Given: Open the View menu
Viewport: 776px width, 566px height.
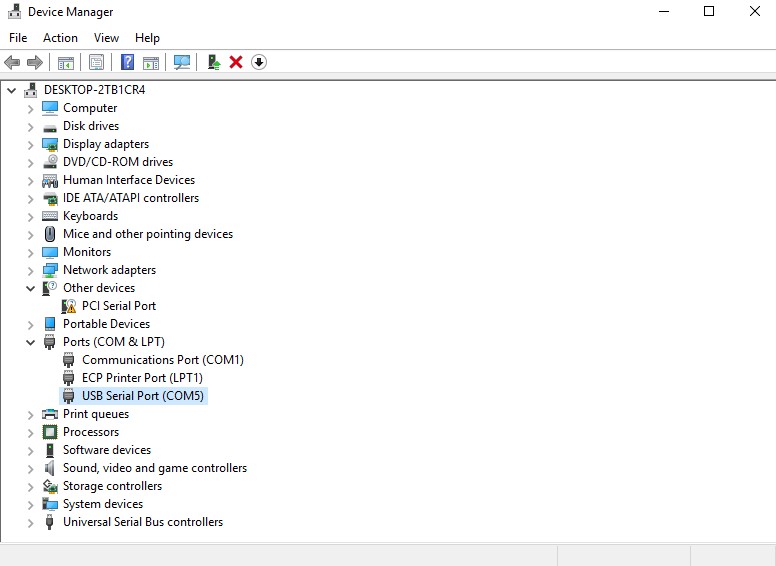Looking at the screenshot, I should pos(106,38).
